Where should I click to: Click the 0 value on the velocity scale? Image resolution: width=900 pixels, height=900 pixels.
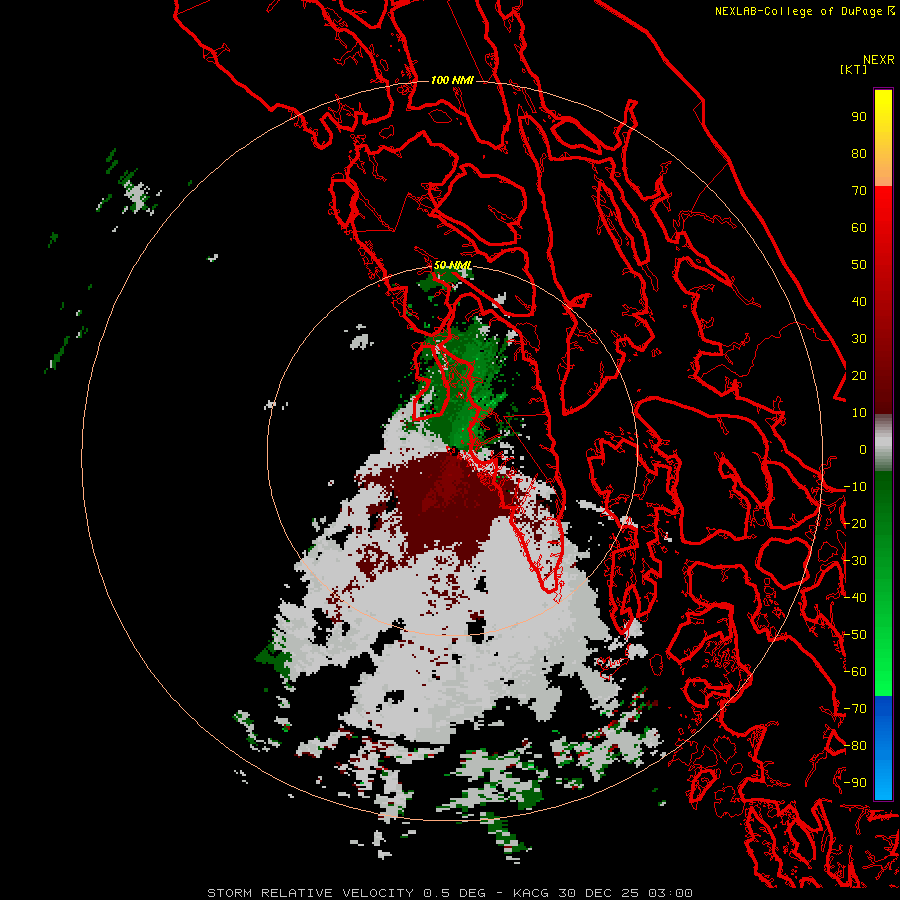click(863, 449)
